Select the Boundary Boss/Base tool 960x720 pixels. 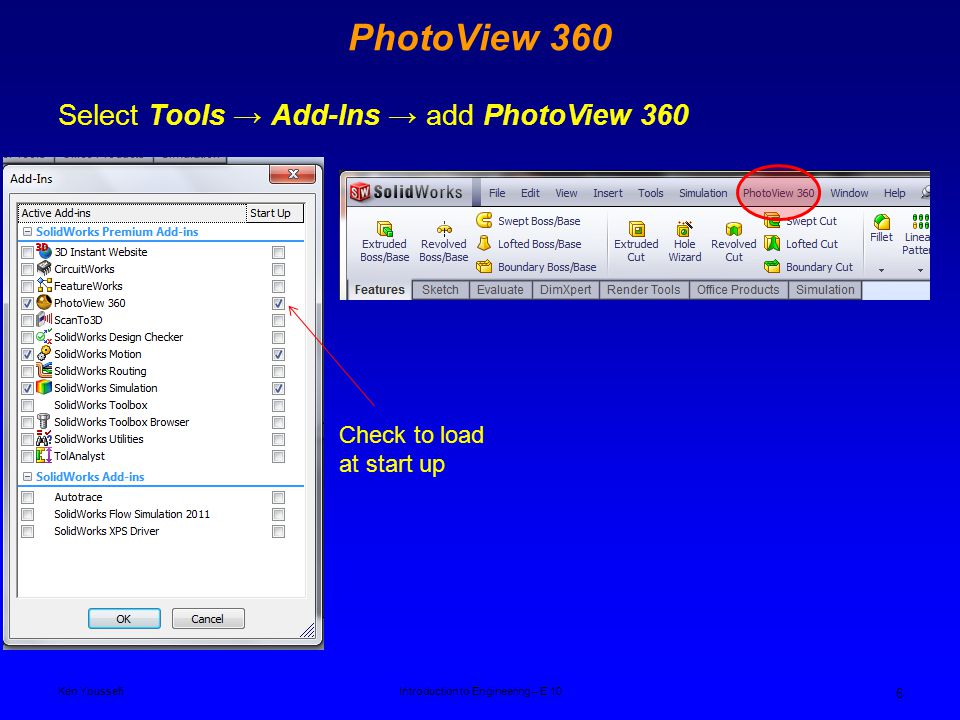coord(536,266)
